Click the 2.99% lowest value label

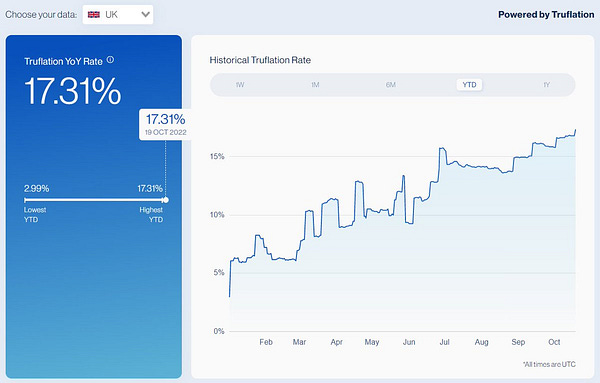pyautogui.click(x=36, y=189)
